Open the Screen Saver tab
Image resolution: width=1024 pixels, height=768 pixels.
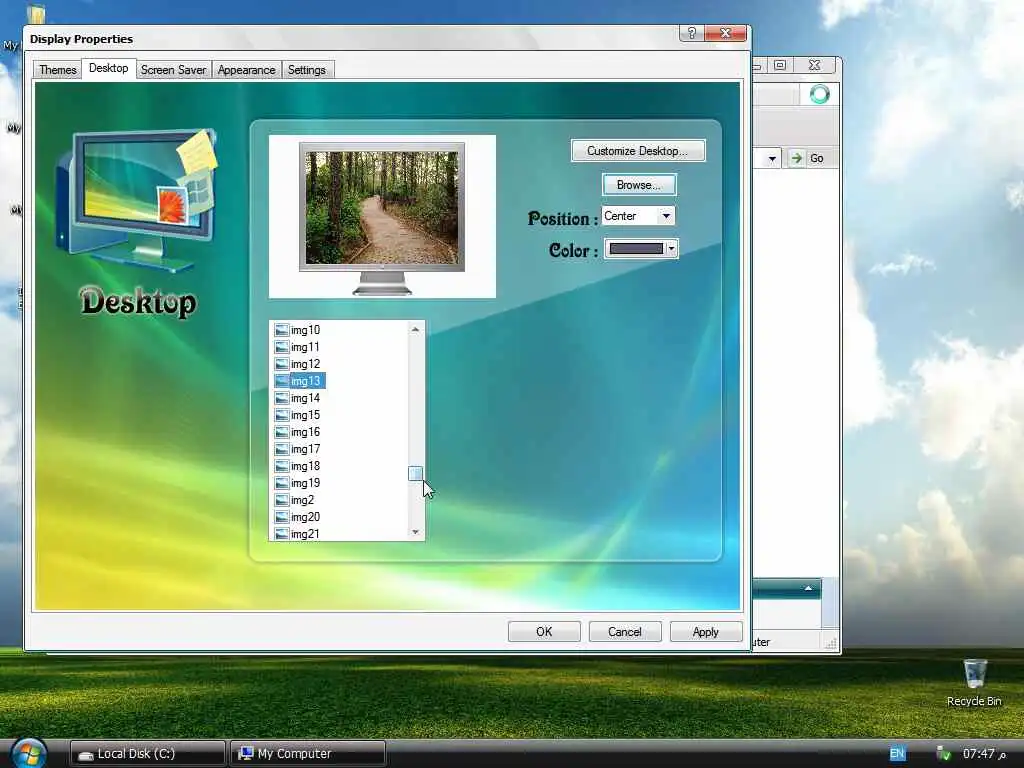tap(173, 70)
